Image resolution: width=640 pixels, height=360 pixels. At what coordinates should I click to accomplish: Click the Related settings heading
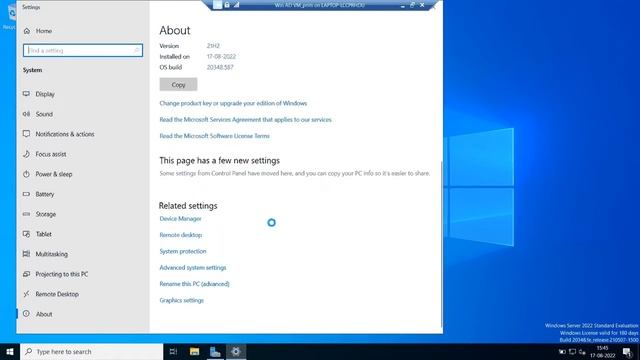pyautogui.click(x=188, y=206)
